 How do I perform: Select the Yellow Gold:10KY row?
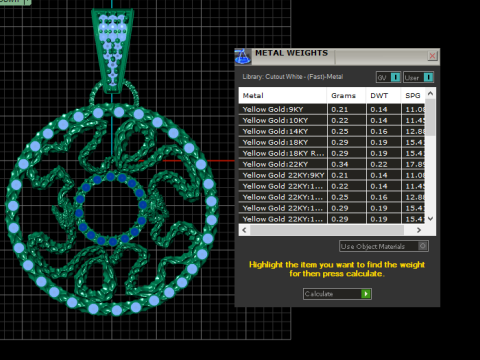point(332,120)
